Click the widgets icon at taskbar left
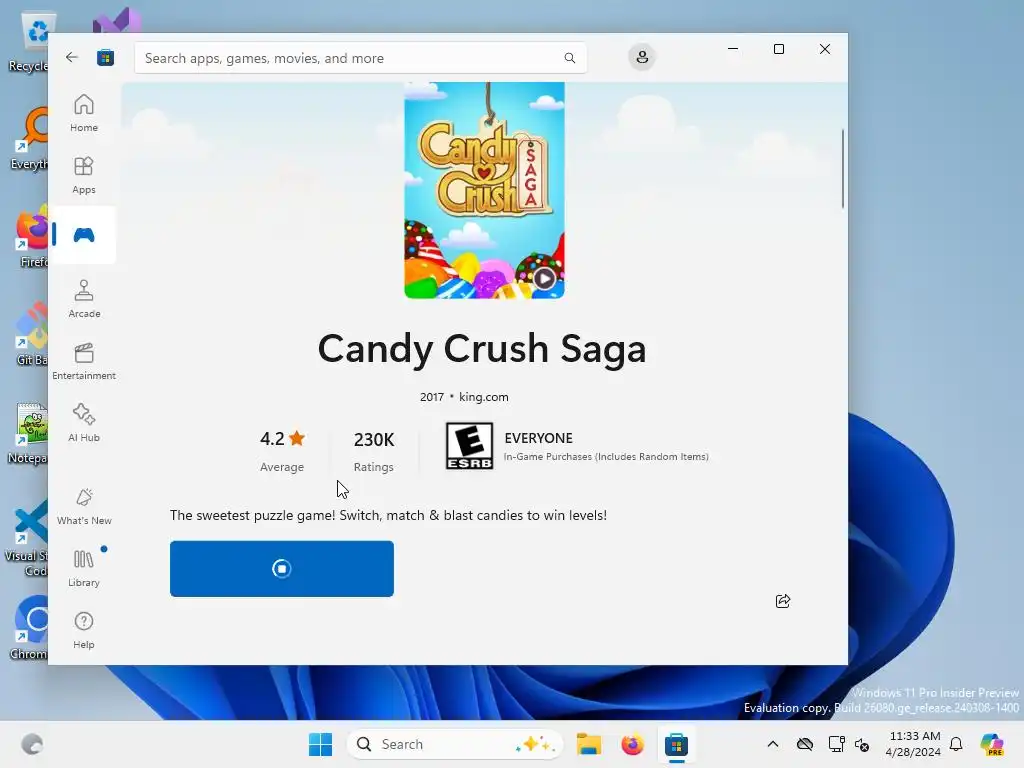Viewport: 1024px width, 768px height. click(32, 744)
